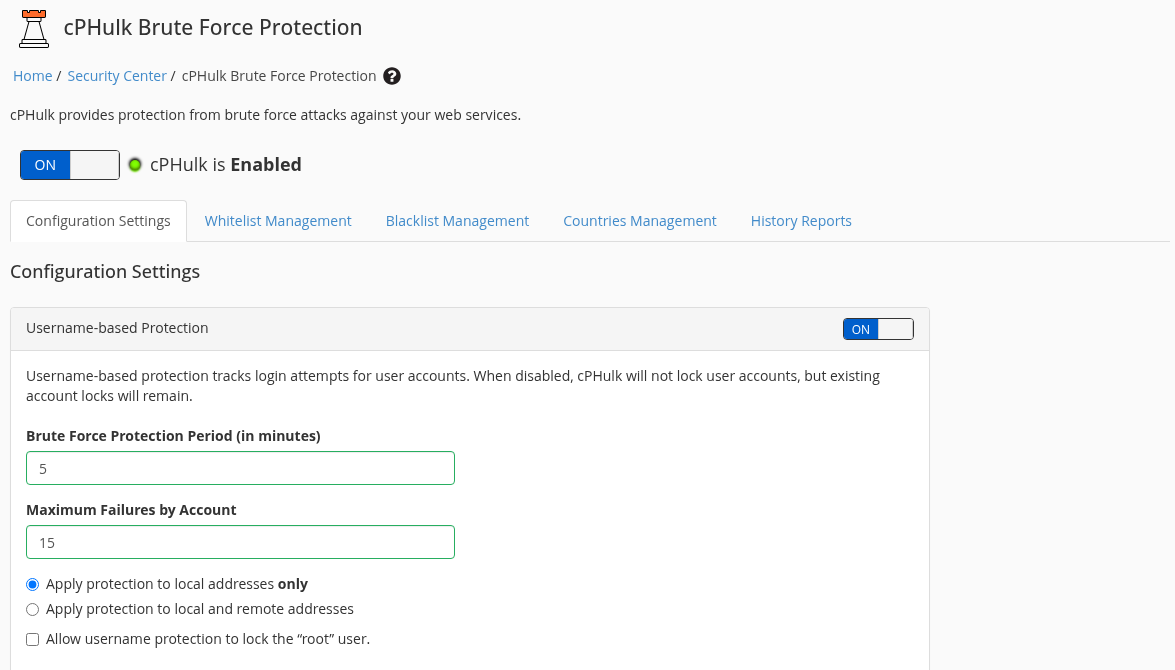Click the 'cPHulk Brute Force Protection' breadcrumb text
1175x670 pixels.
click(x=279, y=76)
